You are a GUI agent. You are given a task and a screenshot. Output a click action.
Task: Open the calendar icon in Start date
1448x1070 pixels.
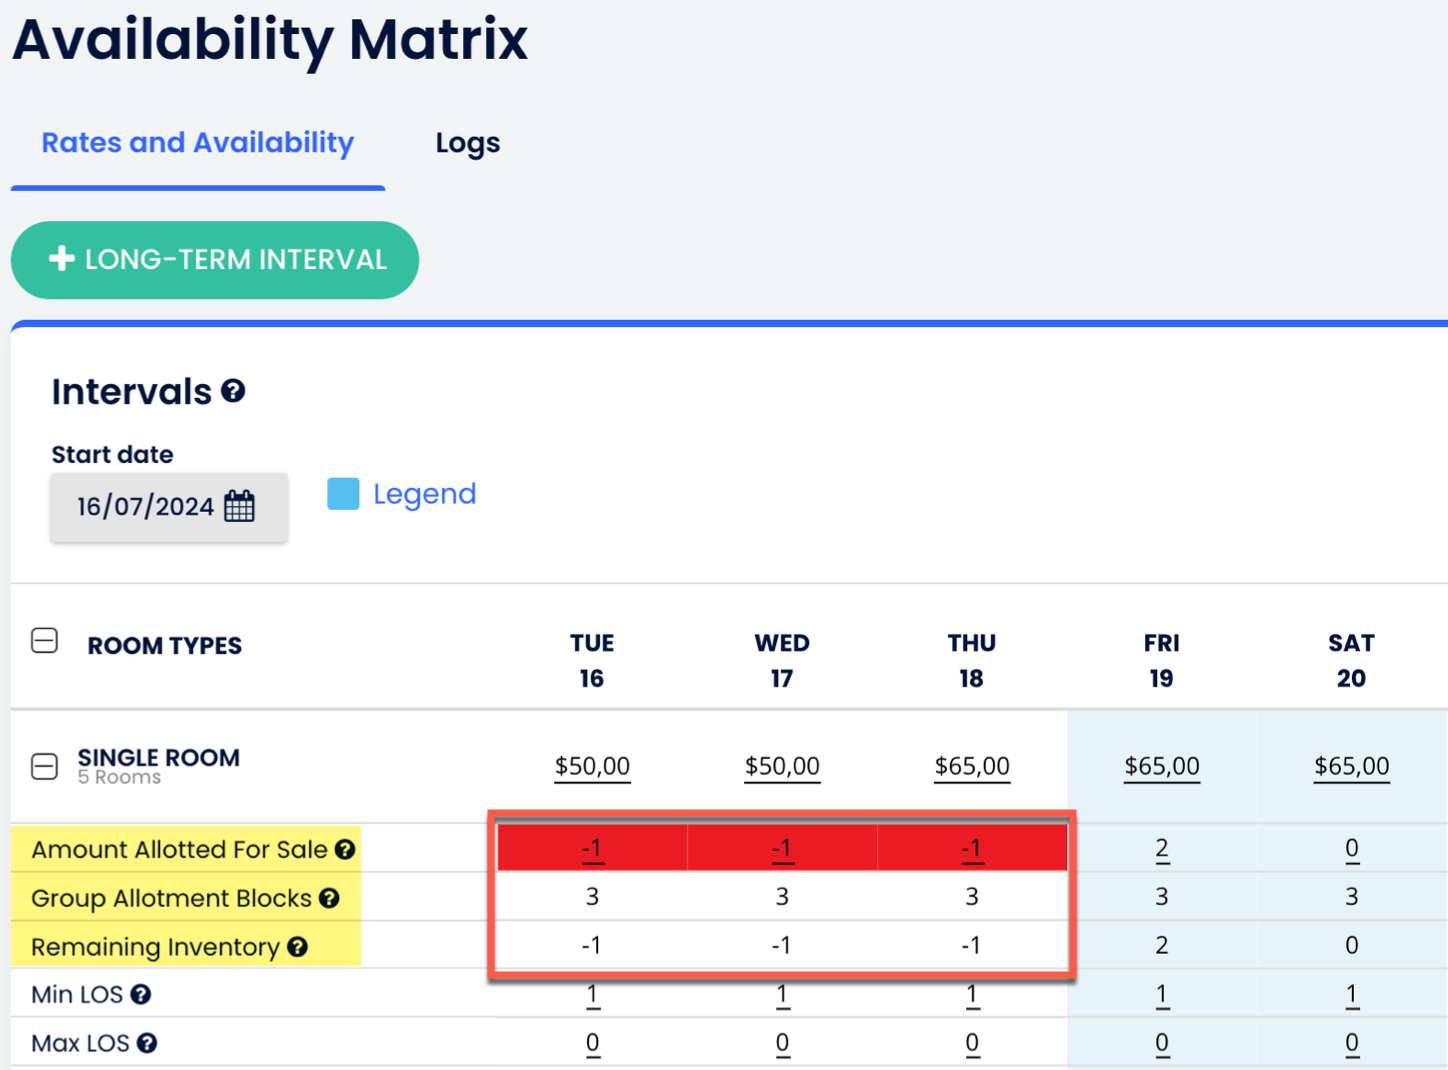click(x=240, y=506)
